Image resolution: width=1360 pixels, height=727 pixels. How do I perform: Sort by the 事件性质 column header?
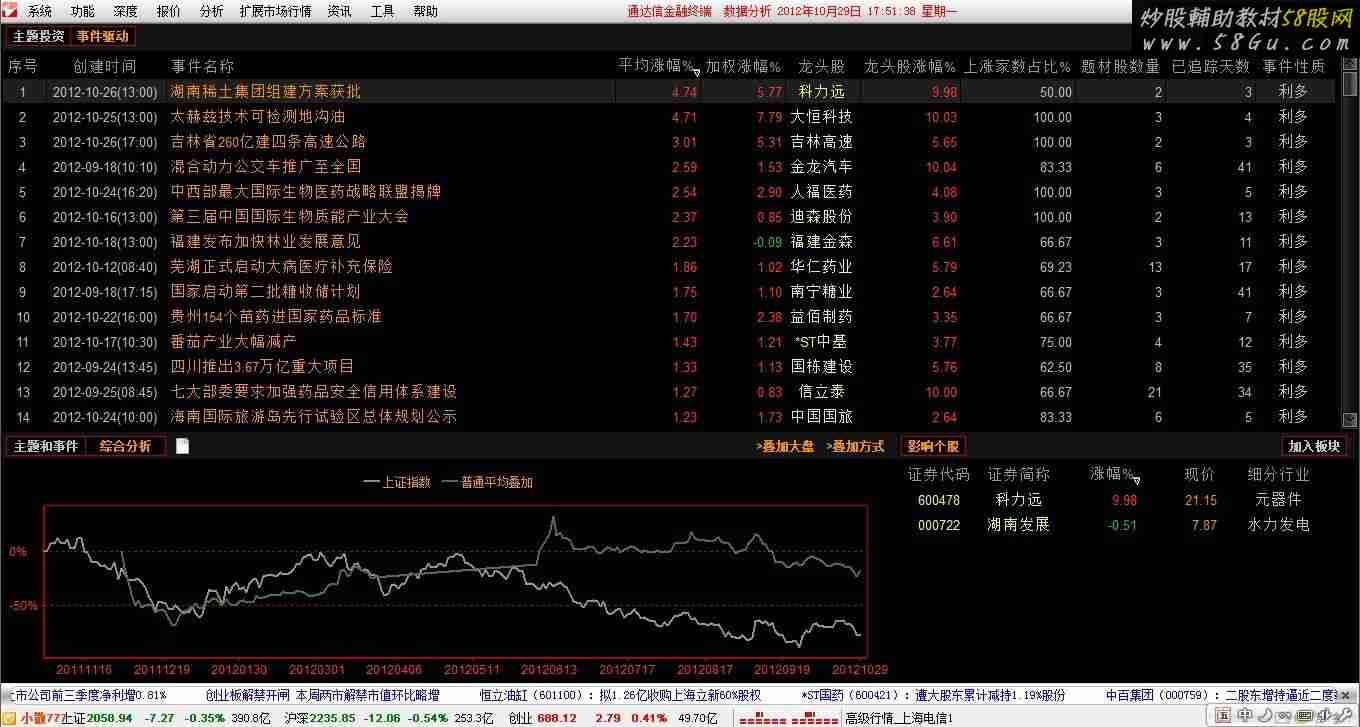[x=1294, y=66]
